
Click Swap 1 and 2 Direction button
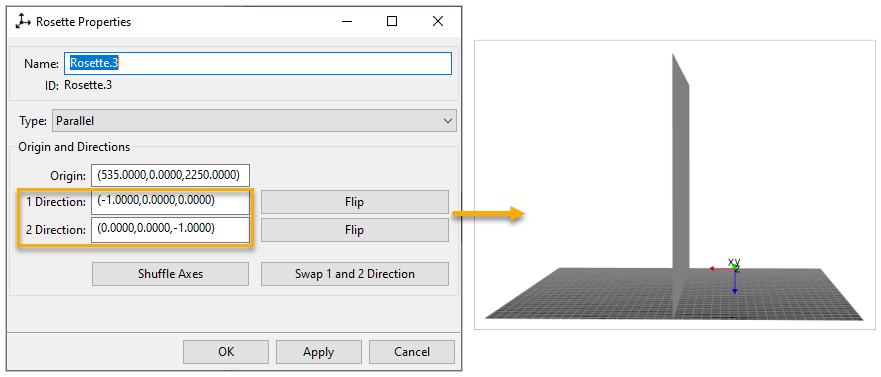click(x=355, y=274)
